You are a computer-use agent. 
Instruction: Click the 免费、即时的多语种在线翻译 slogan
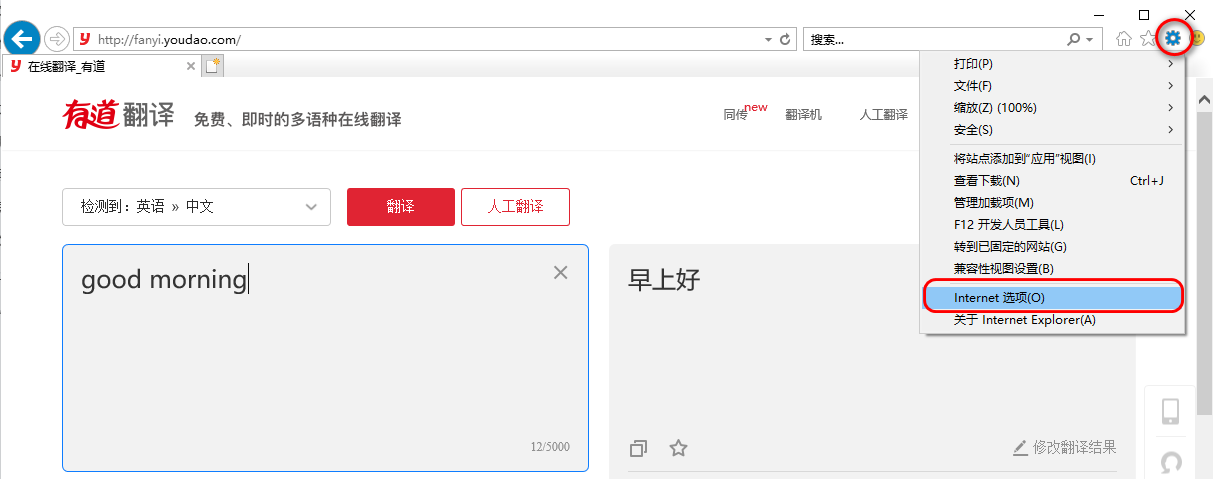(298, 120)
